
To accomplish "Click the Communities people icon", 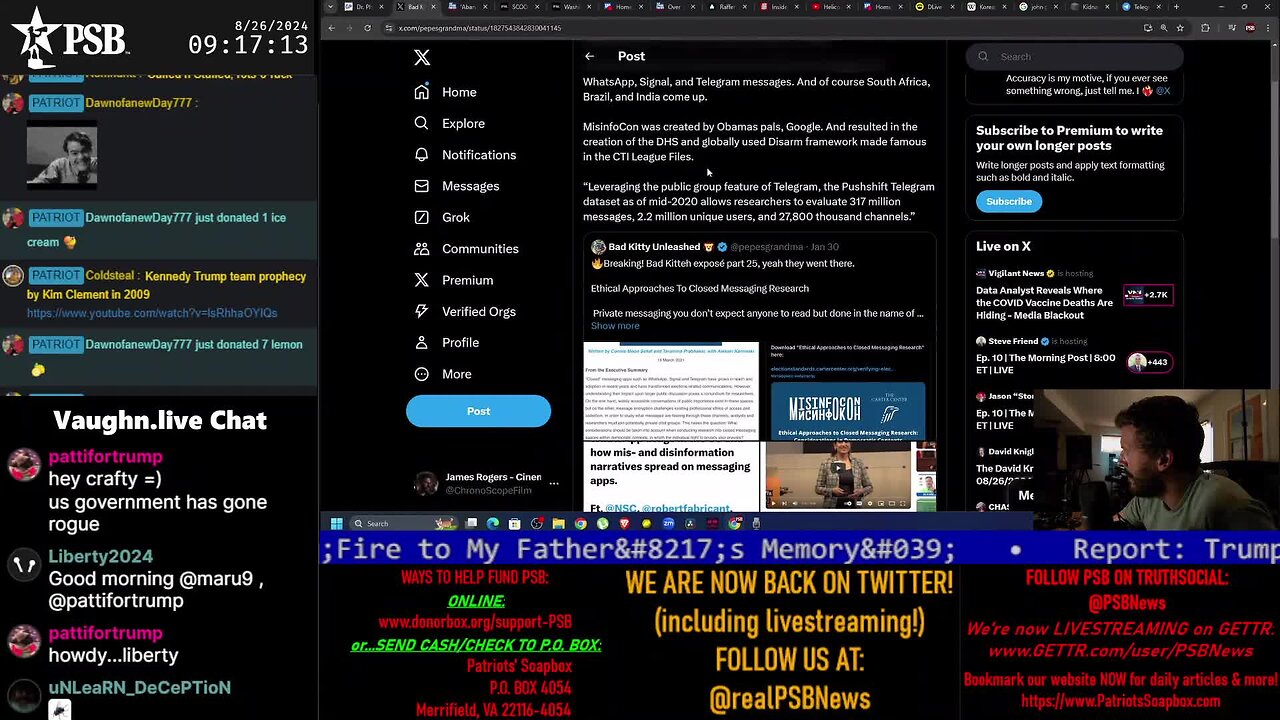I will 422,248.
